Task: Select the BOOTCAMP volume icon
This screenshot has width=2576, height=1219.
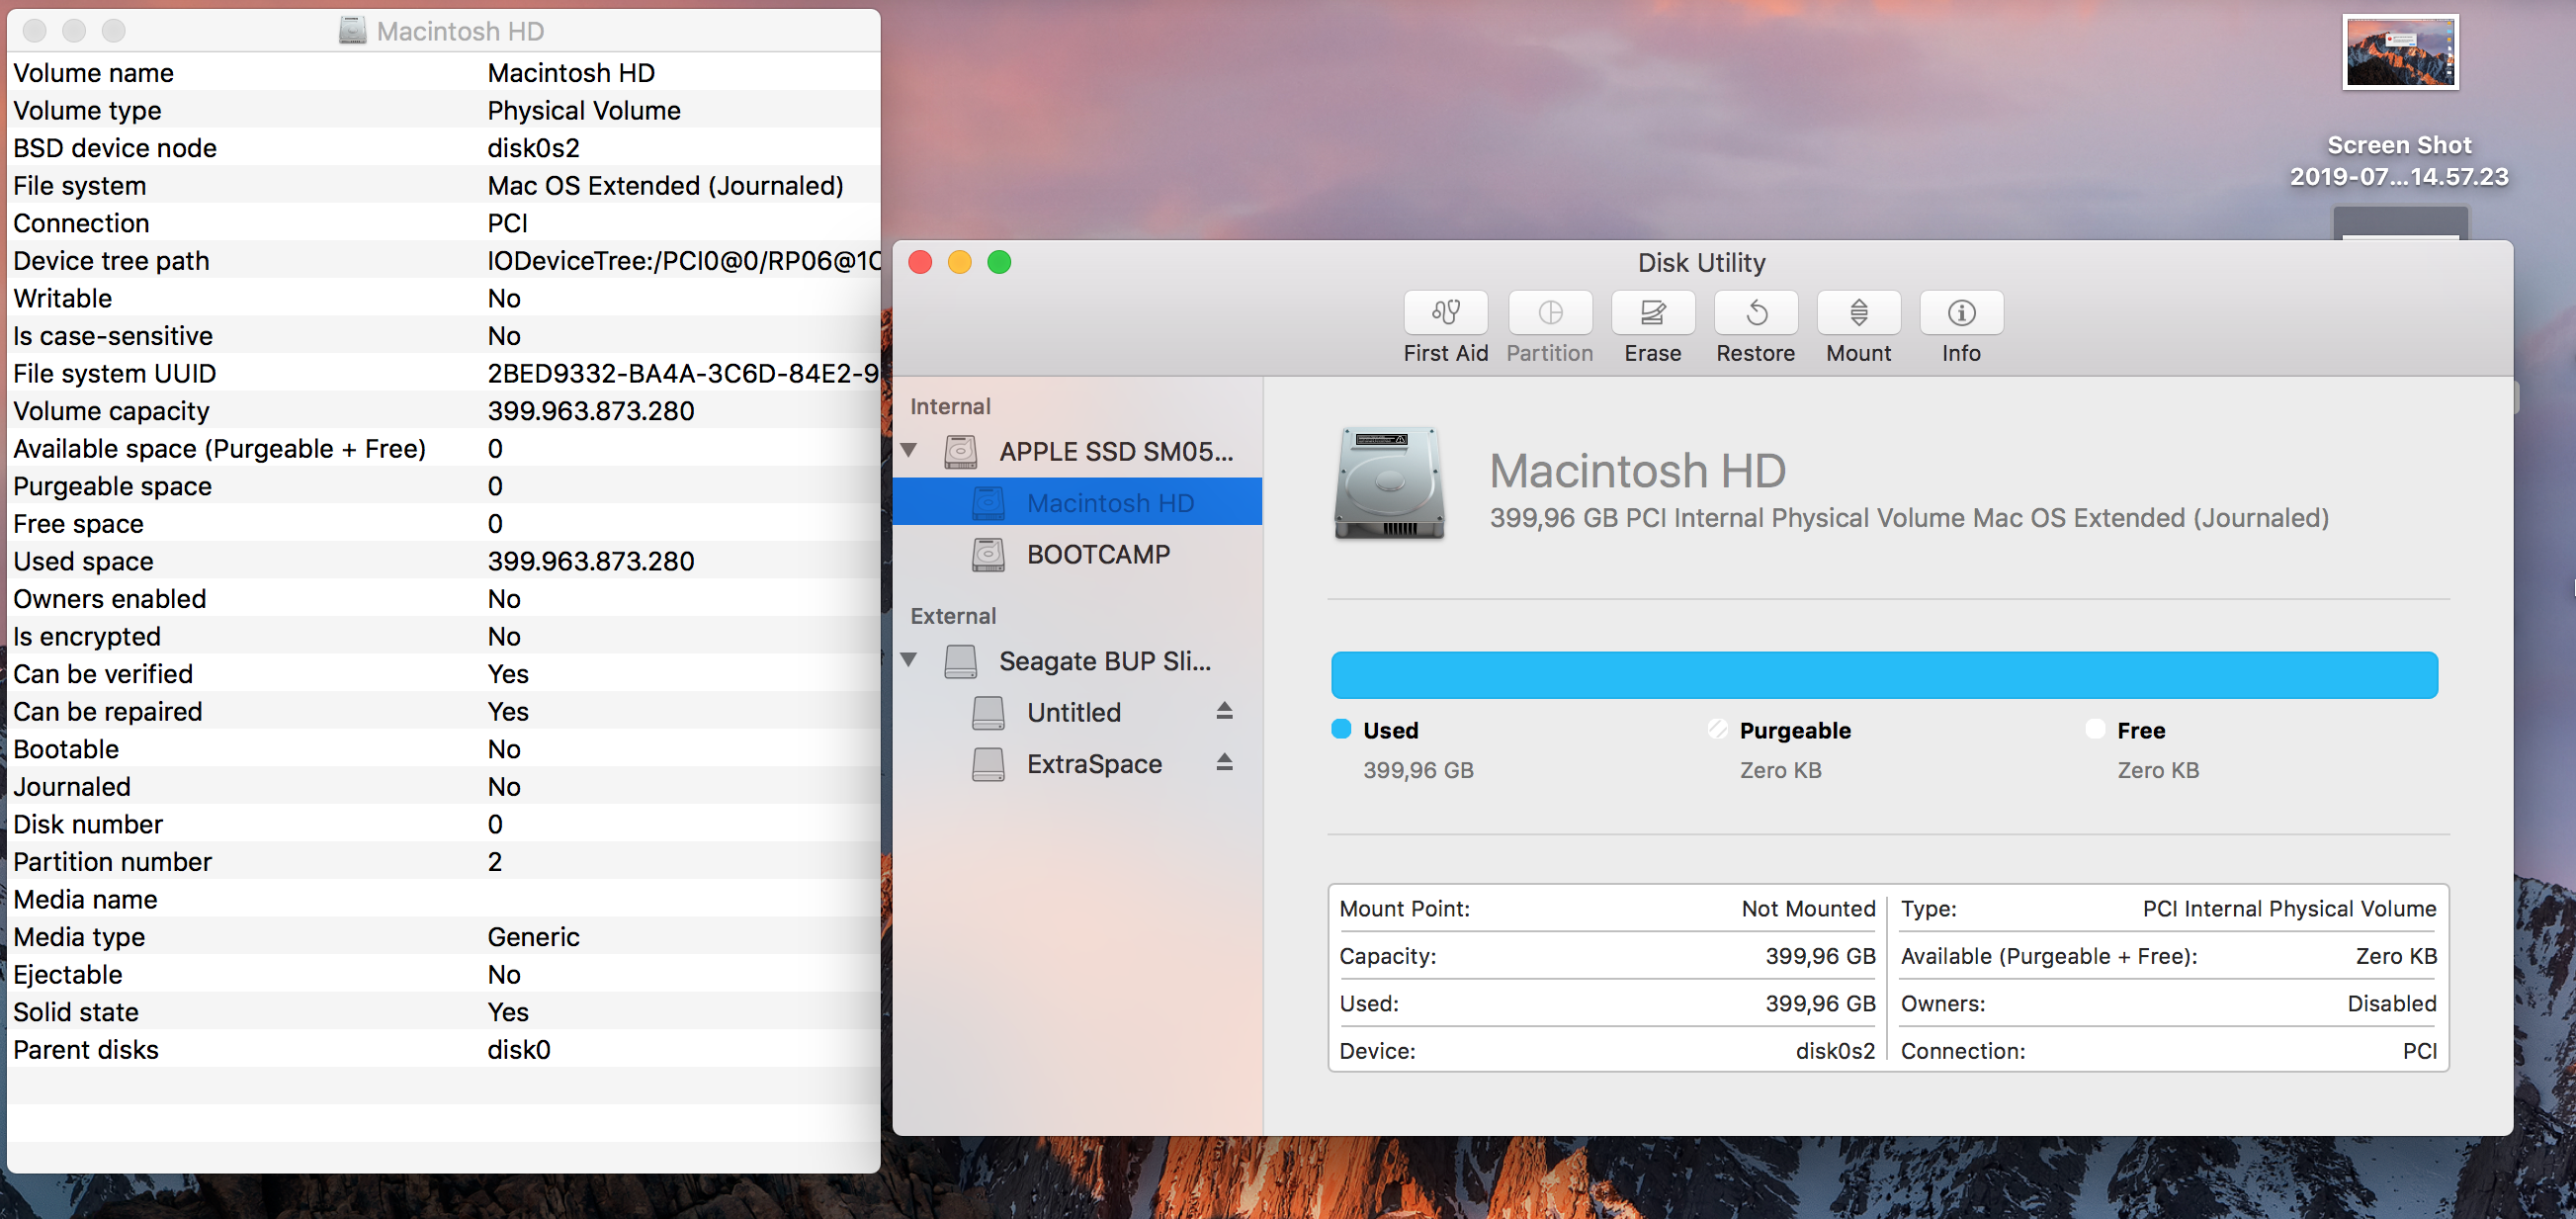Action: click(x=988, y=554)
